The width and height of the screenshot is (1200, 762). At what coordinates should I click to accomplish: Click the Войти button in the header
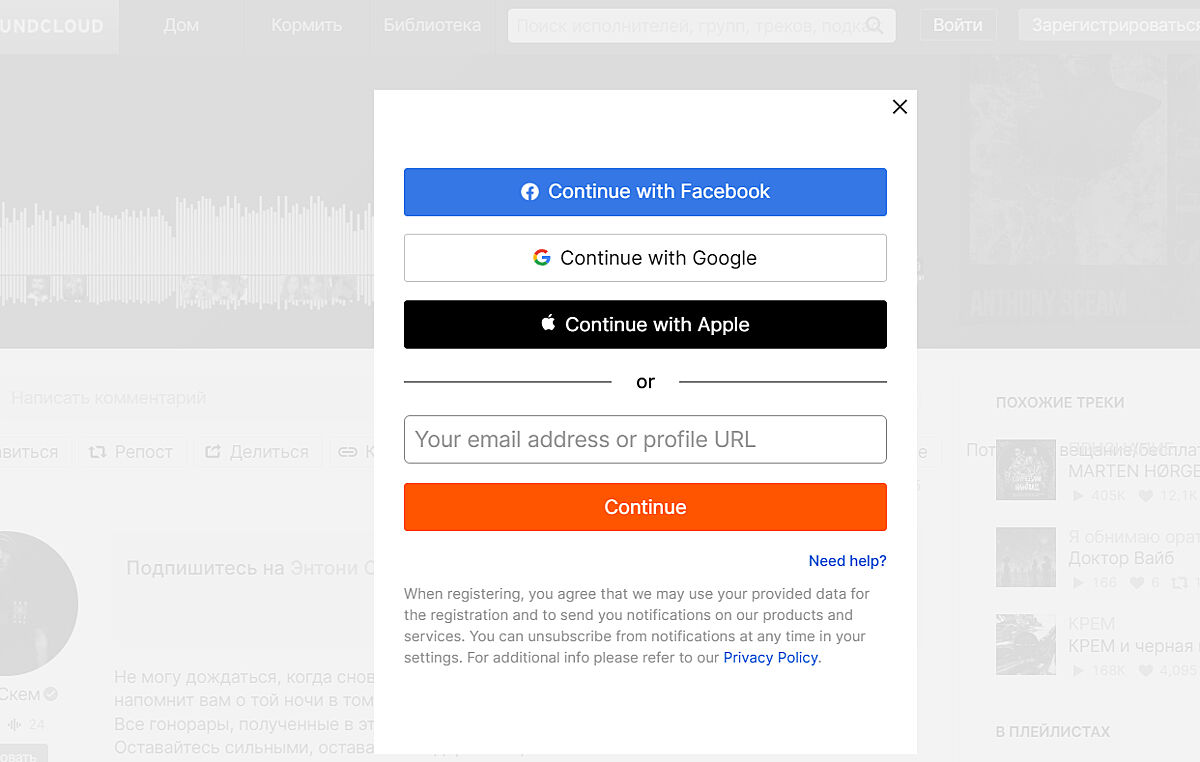click(957, 26)
